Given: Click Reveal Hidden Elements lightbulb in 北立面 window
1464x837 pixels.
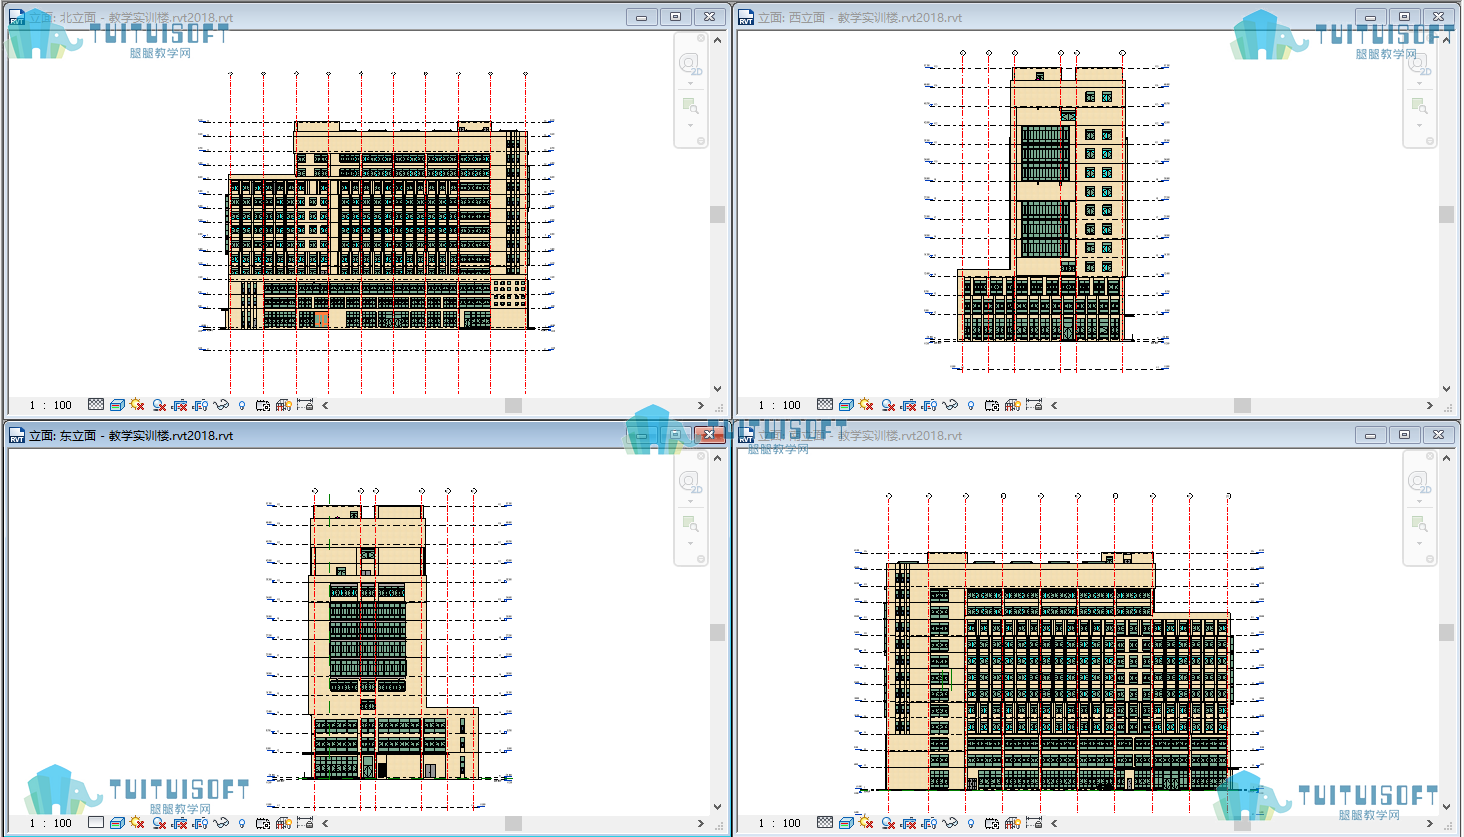Looking at the screenshot, I should (242, 405).
